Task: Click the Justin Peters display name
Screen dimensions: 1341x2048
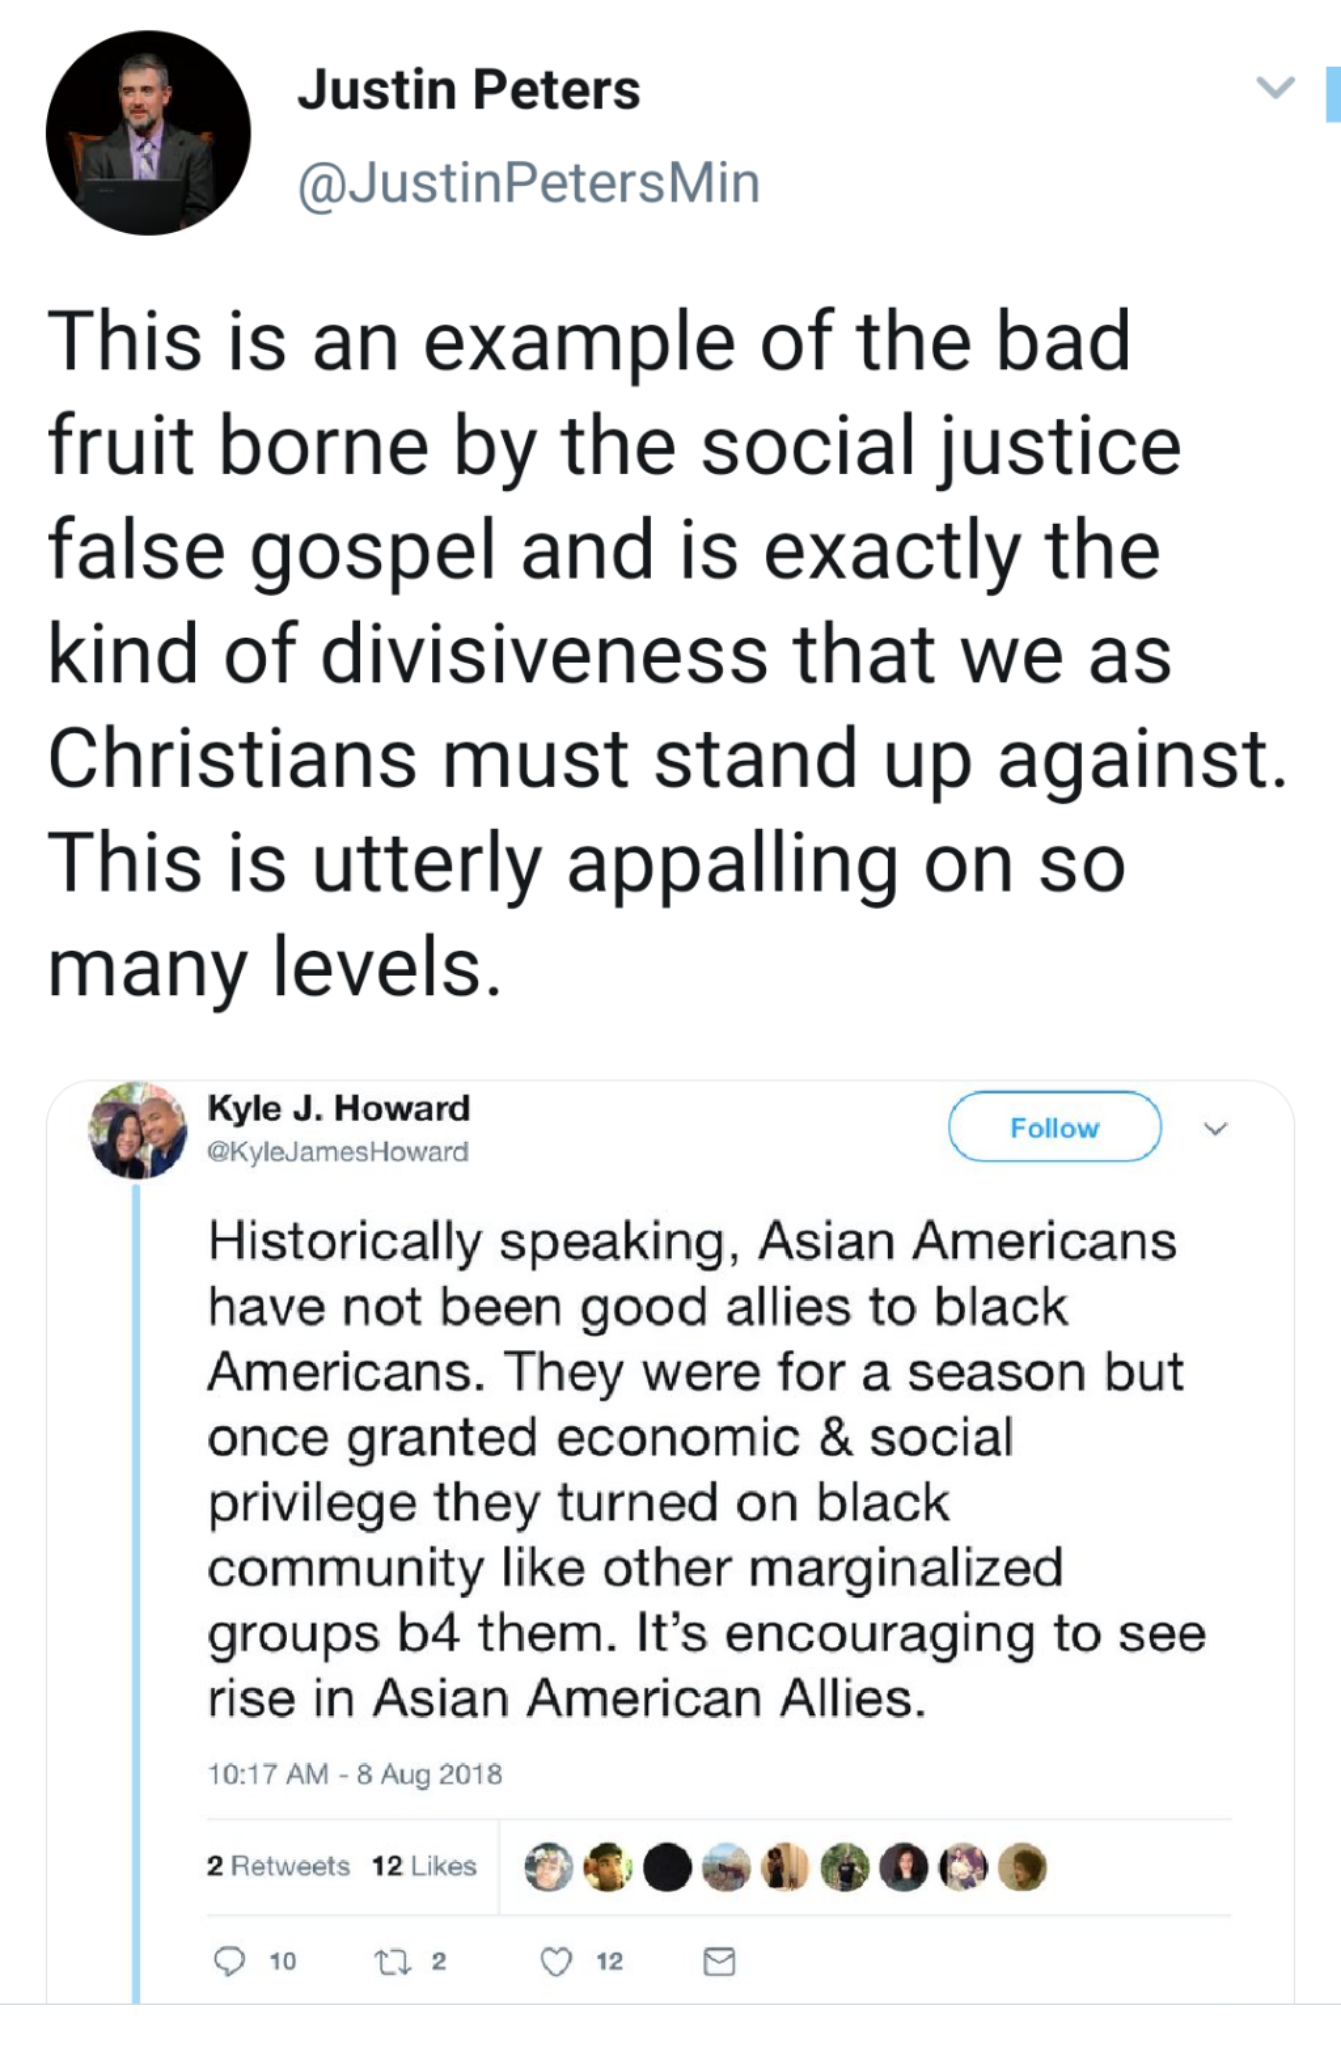Action: [468, 90]
